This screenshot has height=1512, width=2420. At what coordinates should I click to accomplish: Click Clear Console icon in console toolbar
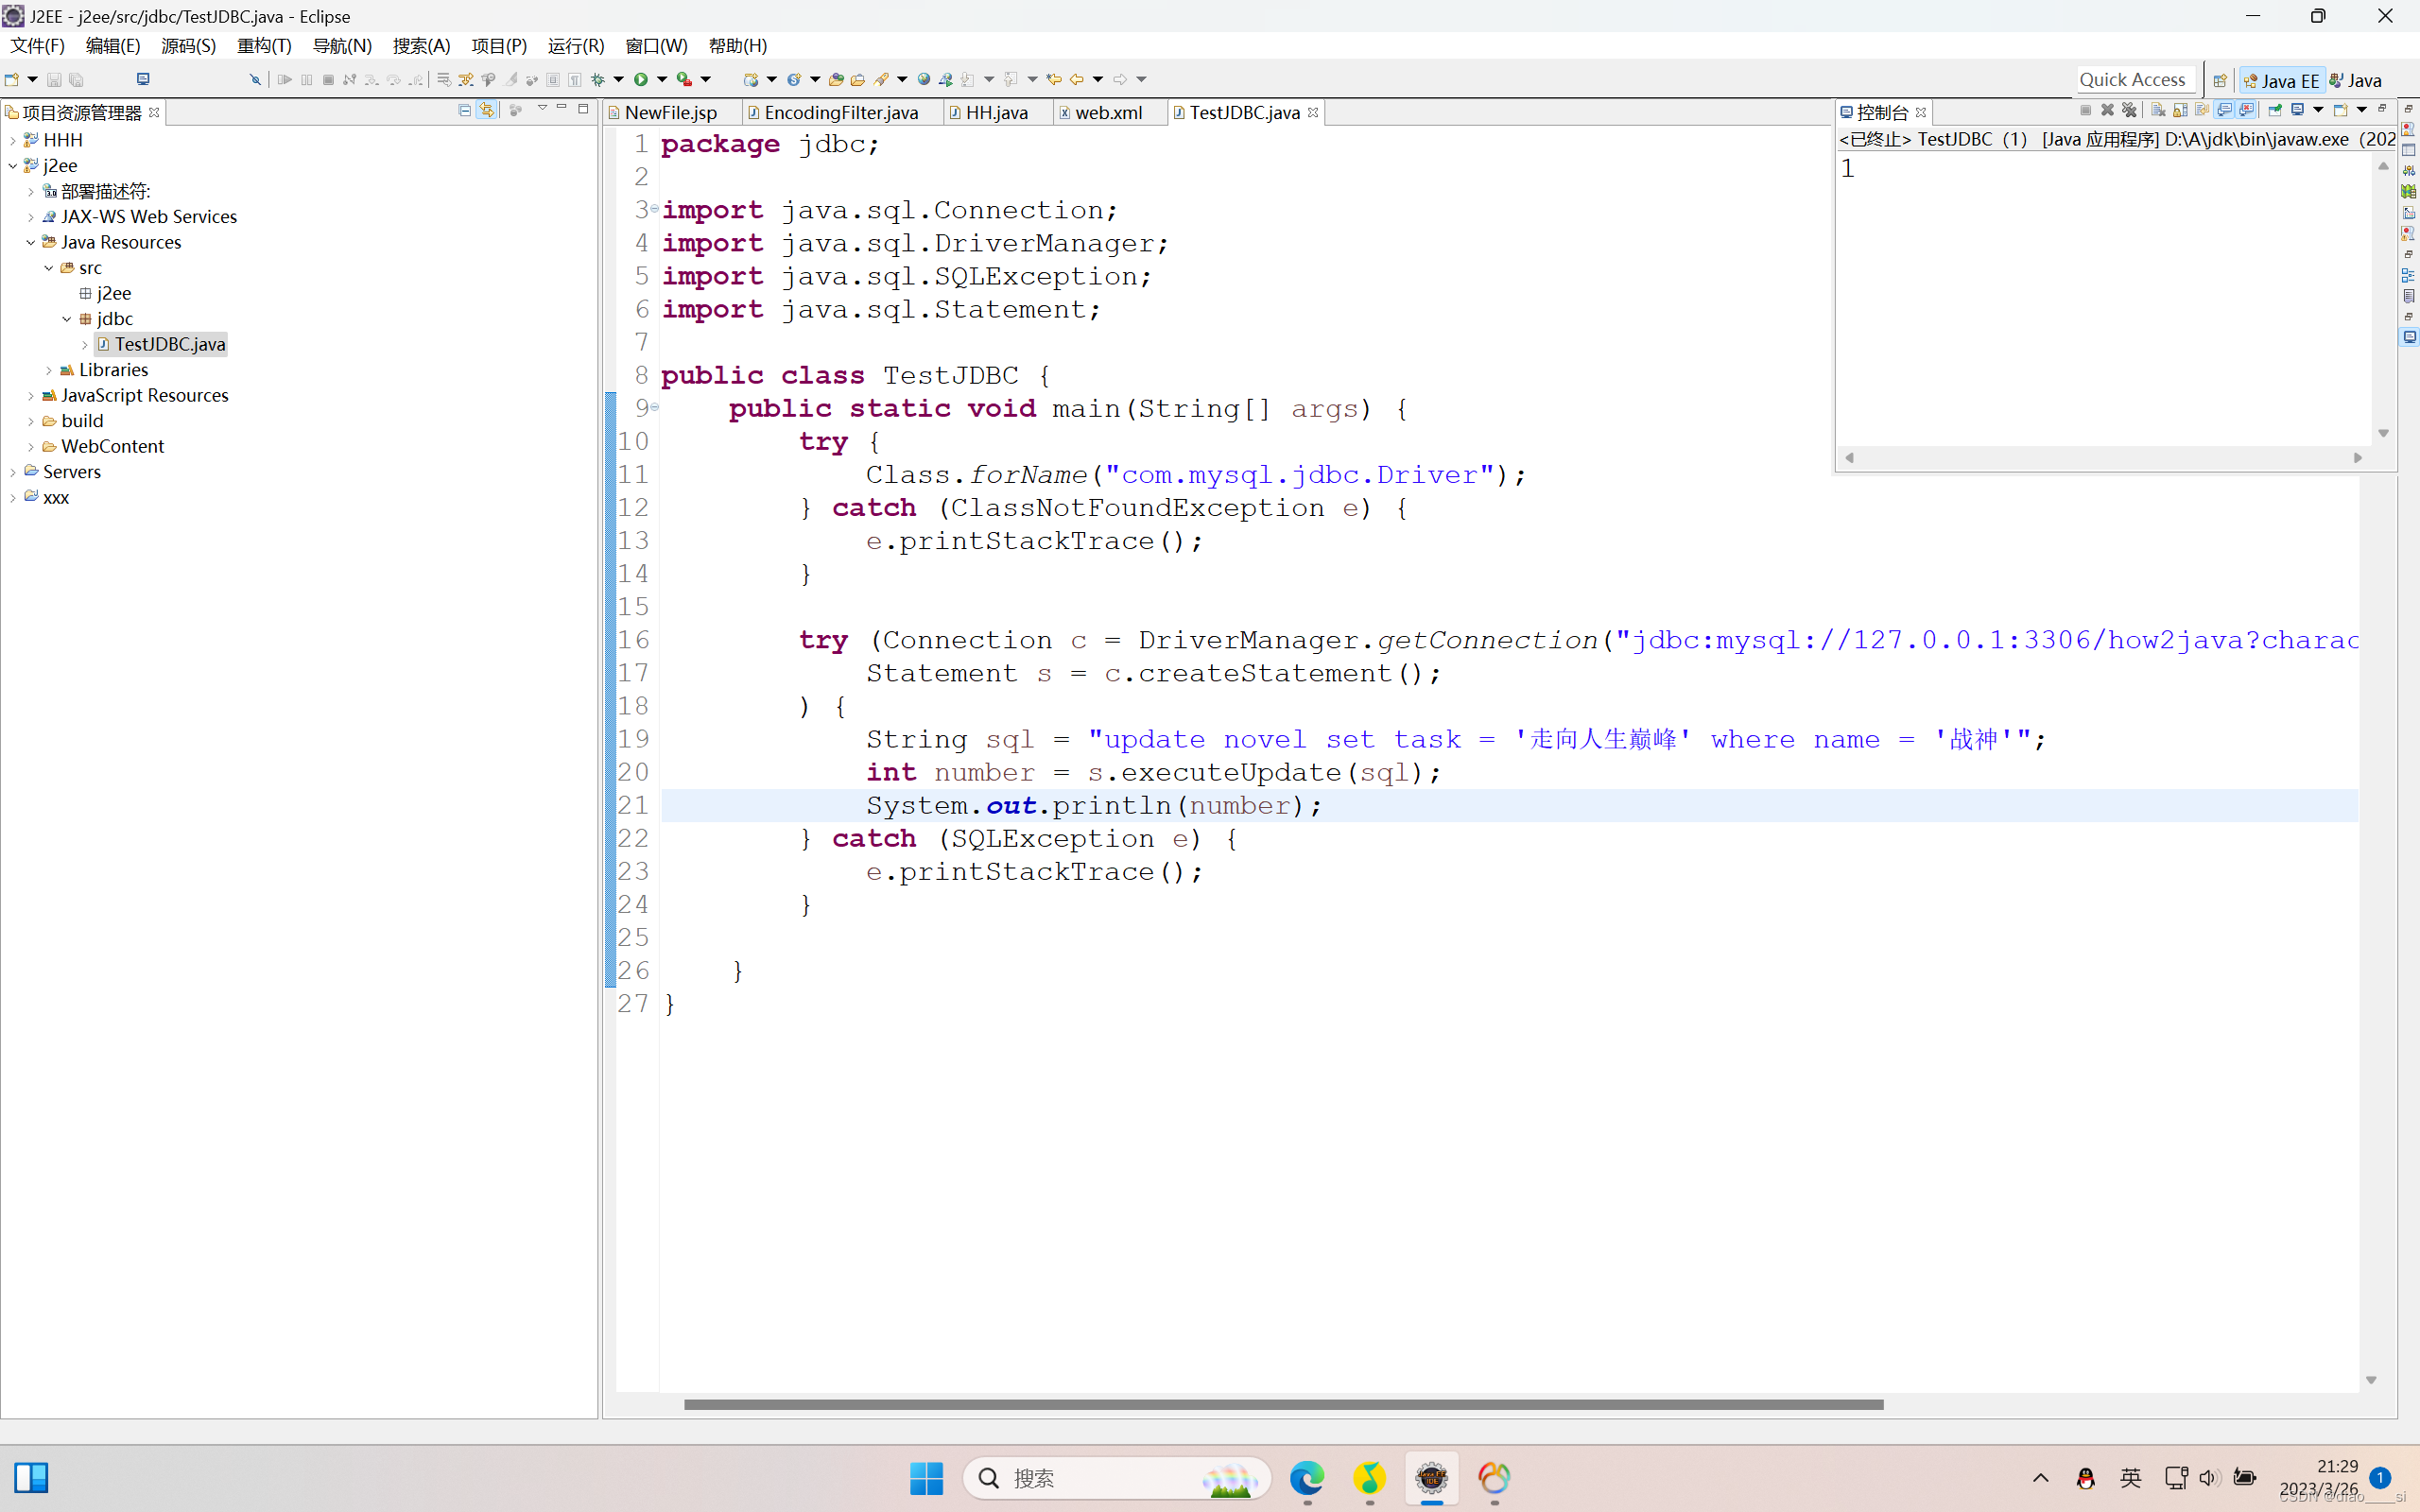click(2158, 110)
